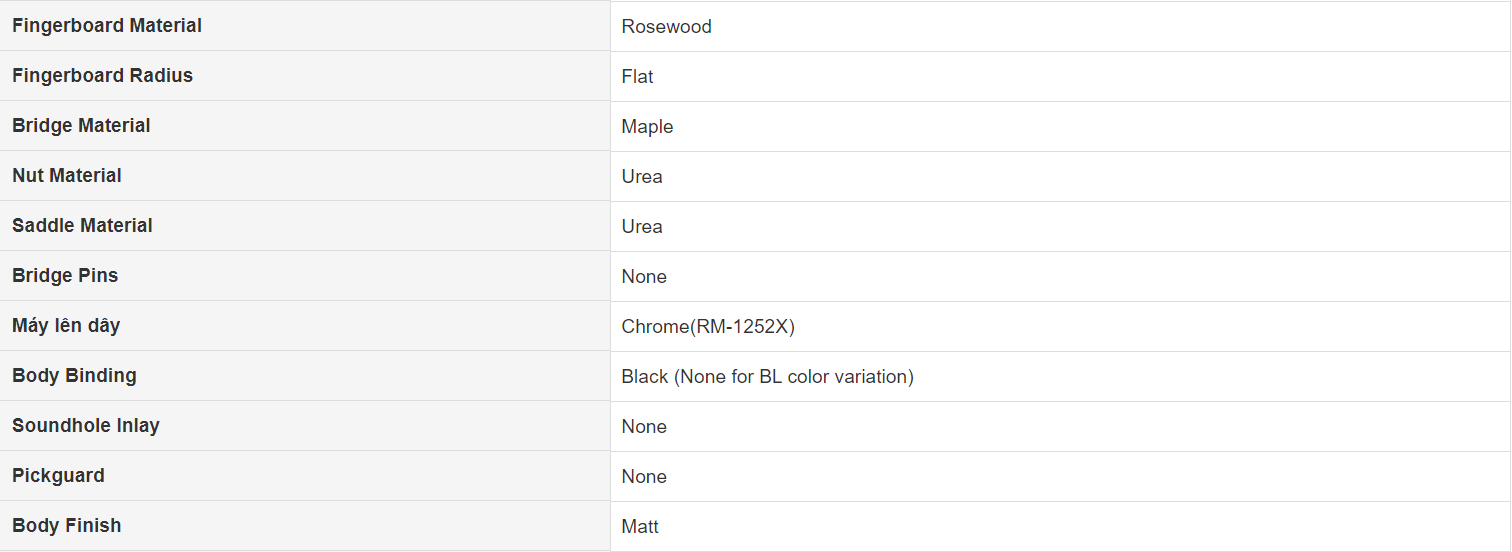Viewport: 1512px width, 552px height.
Task: Click the Bridge Material label
Action: click(x=81, y=126)
